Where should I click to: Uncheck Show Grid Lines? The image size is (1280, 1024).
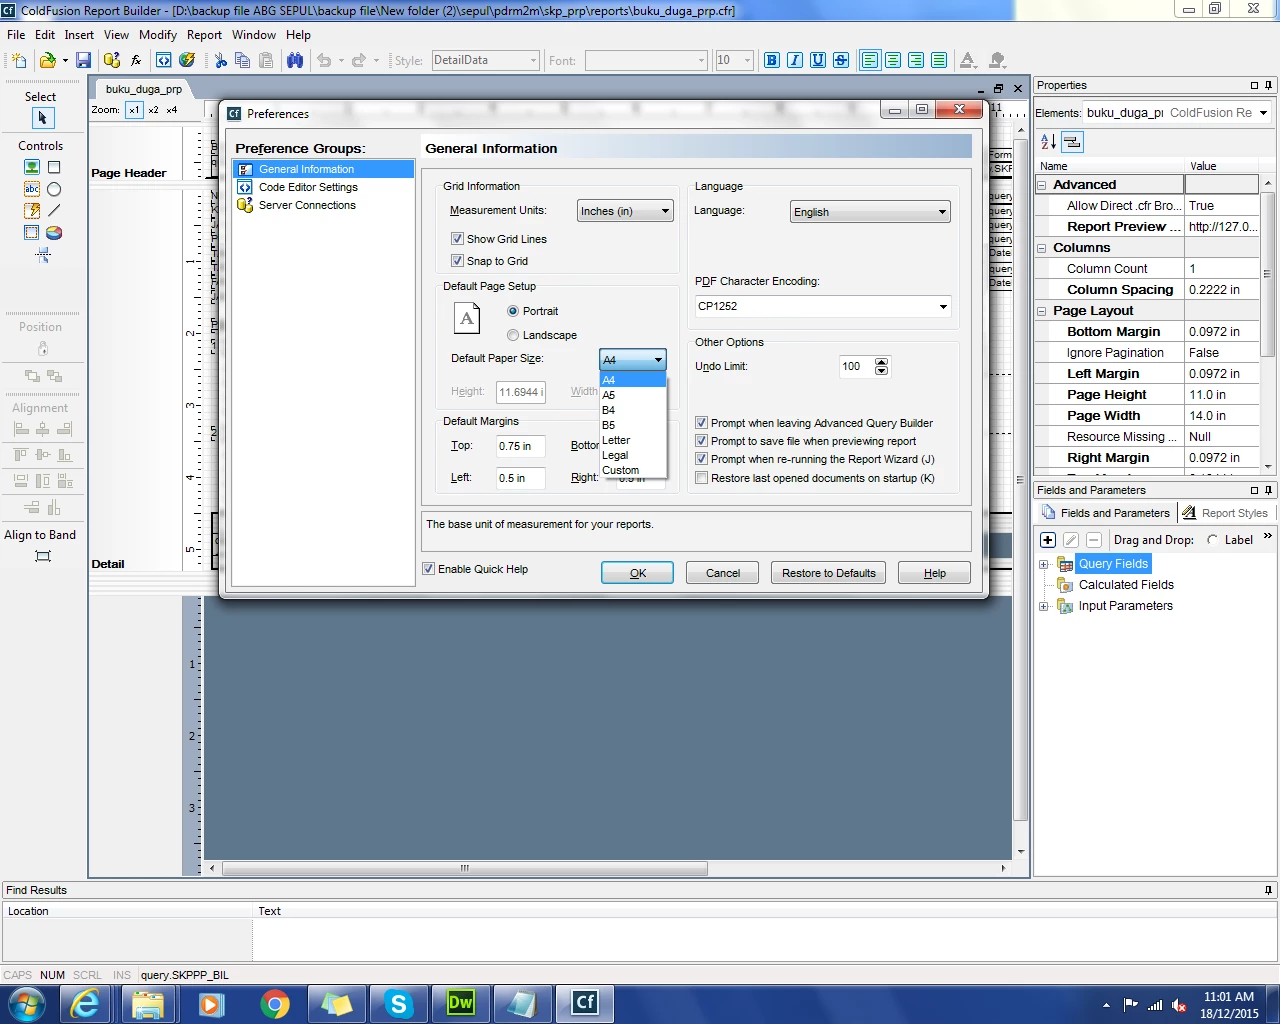coord(457,239)
